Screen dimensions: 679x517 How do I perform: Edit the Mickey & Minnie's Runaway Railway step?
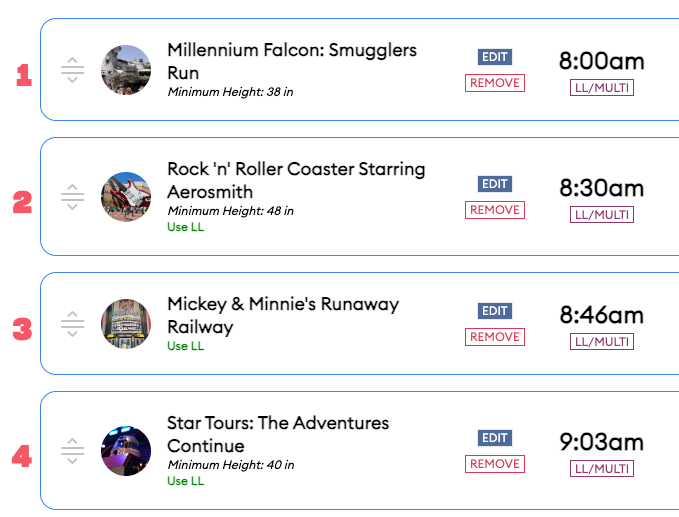(x=494, y=311)
